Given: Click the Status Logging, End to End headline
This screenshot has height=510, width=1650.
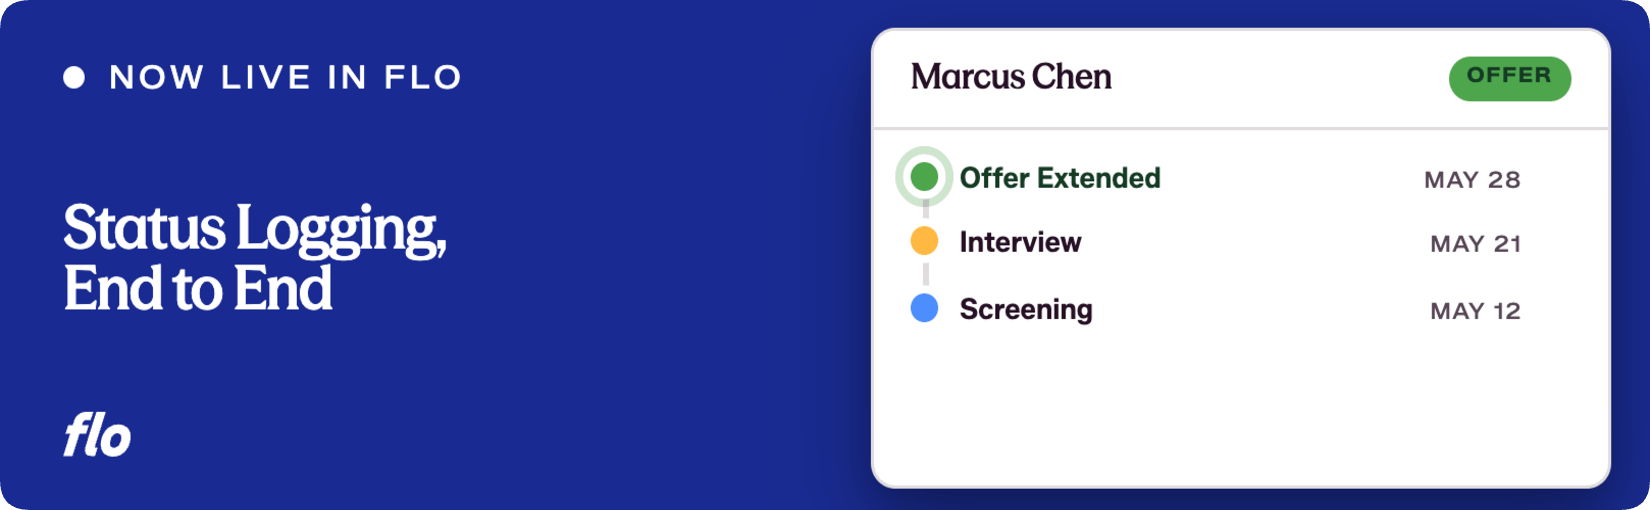Looking at the screenshot, I should [255, 258].
